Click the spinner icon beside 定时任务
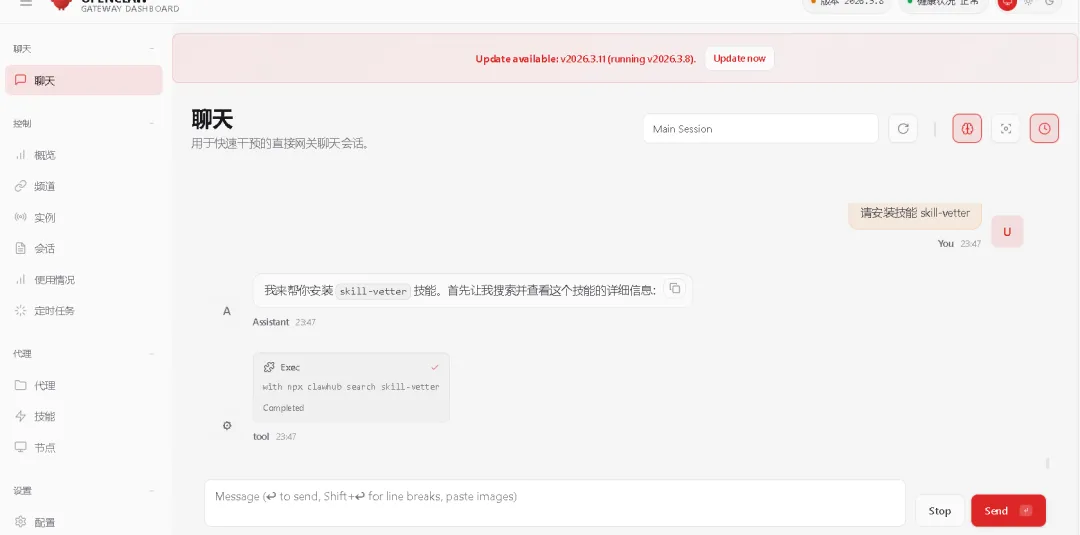The width and height of the screenshot is (1080, 535). tap(21, 311)
